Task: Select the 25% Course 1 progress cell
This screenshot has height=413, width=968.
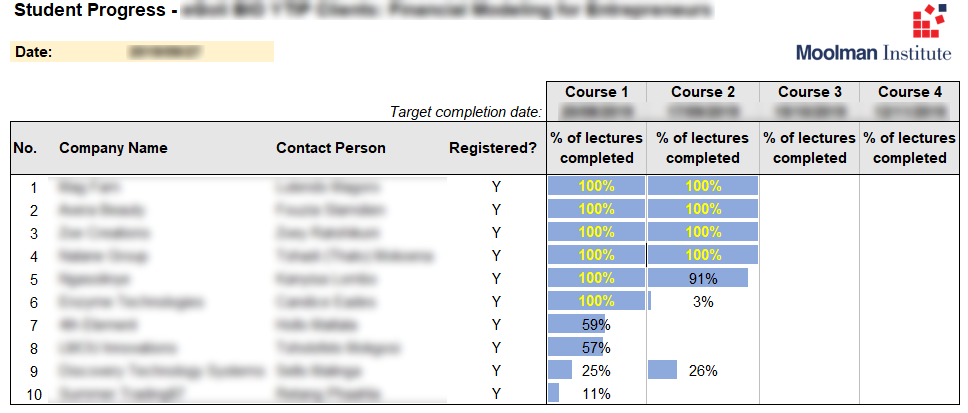Action: 596,370
